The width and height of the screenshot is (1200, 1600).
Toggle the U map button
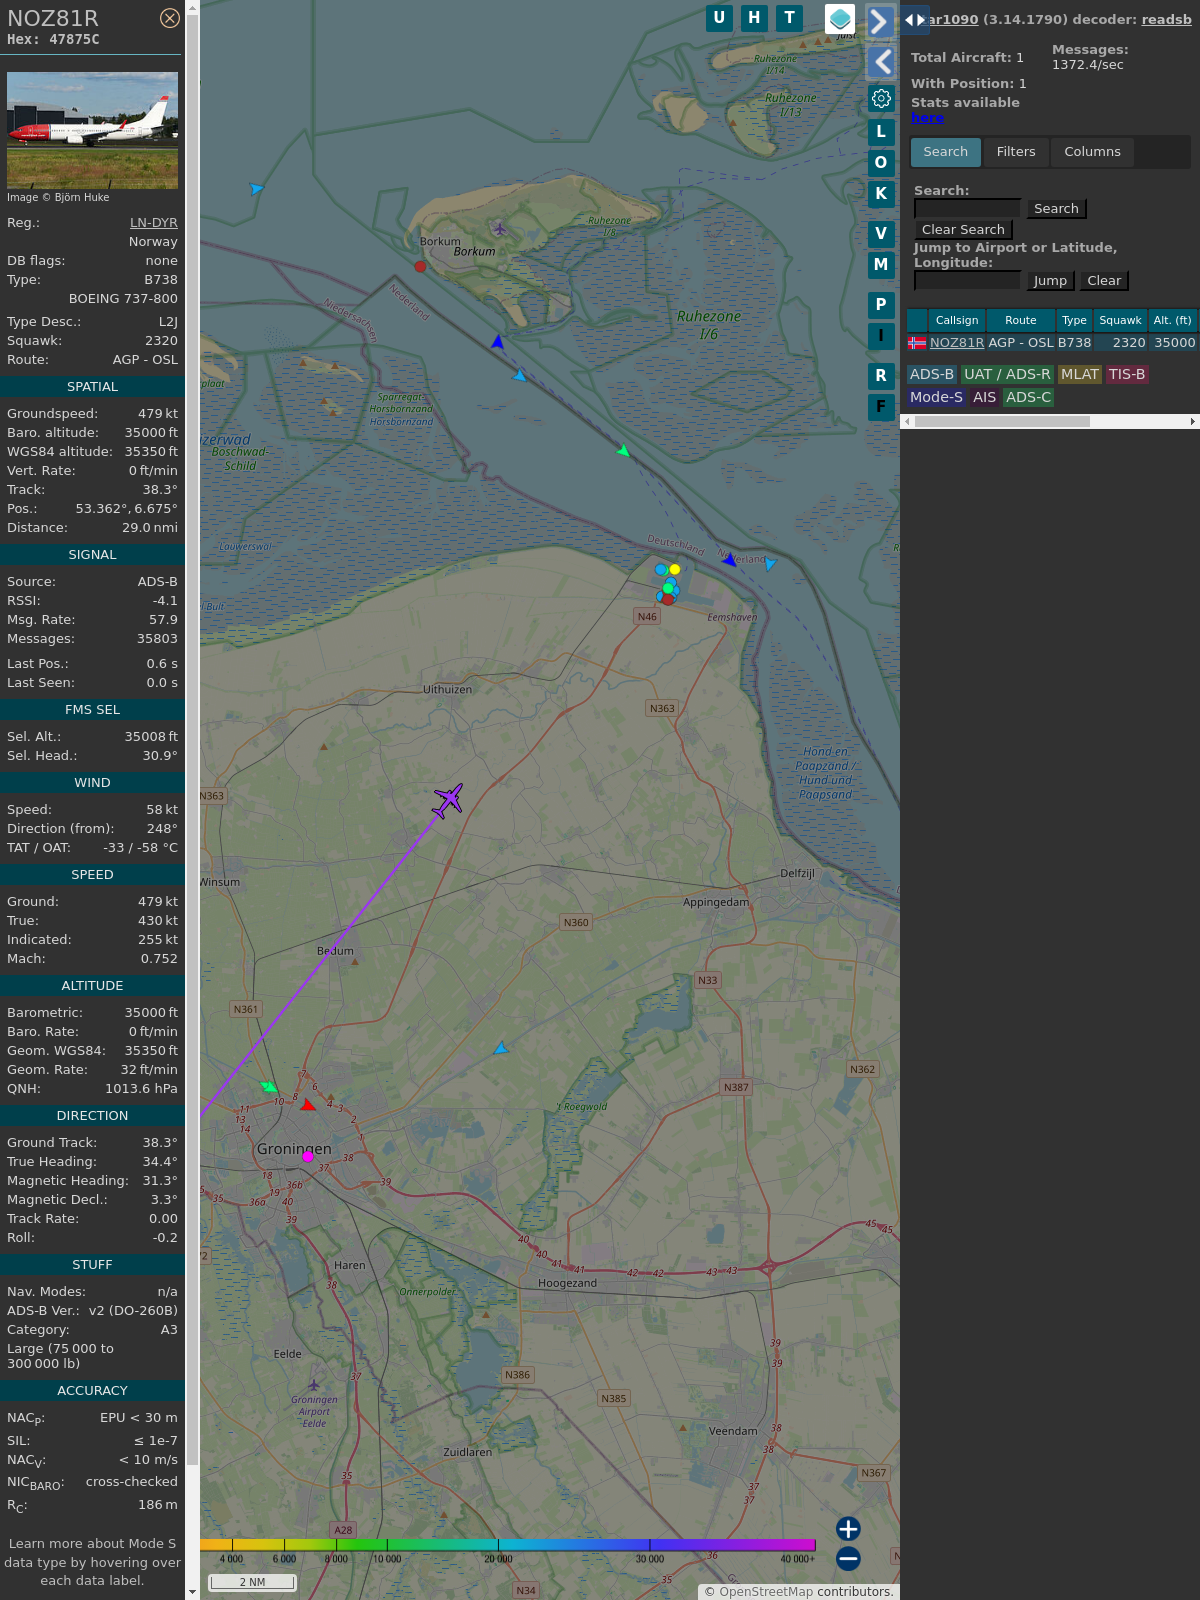(x=719, y=18)
